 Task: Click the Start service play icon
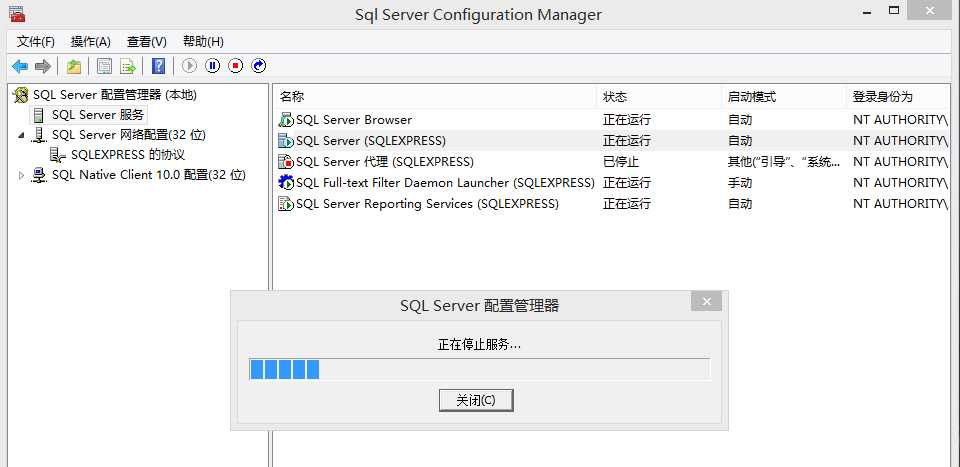click(189, 65)
